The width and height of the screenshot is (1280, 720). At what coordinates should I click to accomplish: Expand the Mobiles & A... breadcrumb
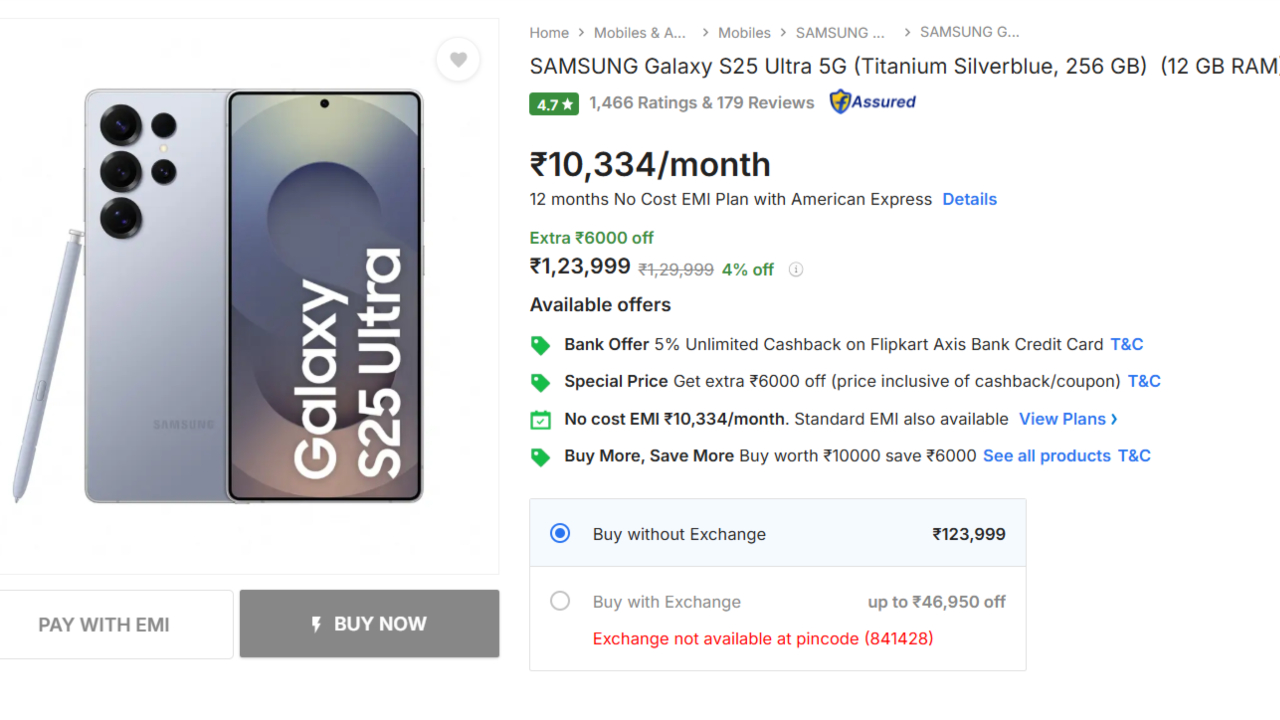click(640, 32)
